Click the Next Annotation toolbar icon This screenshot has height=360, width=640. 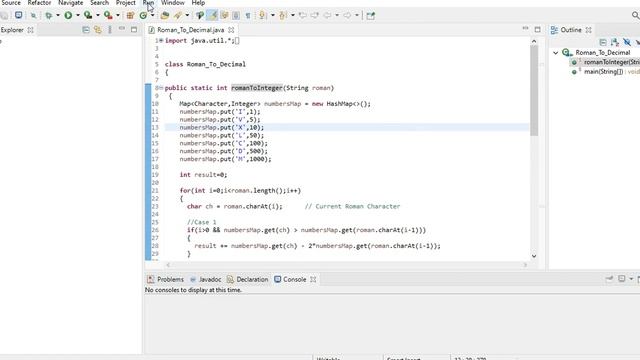click(x=262, y=16)
